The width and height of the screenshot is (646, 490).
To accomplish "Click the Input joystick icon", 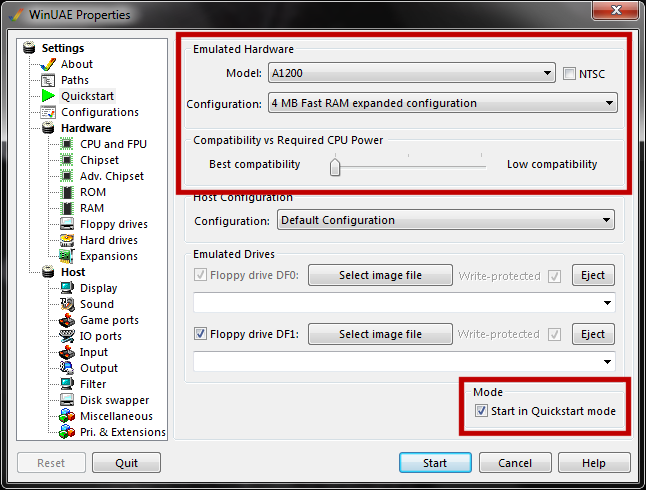I will click(67, 352).
